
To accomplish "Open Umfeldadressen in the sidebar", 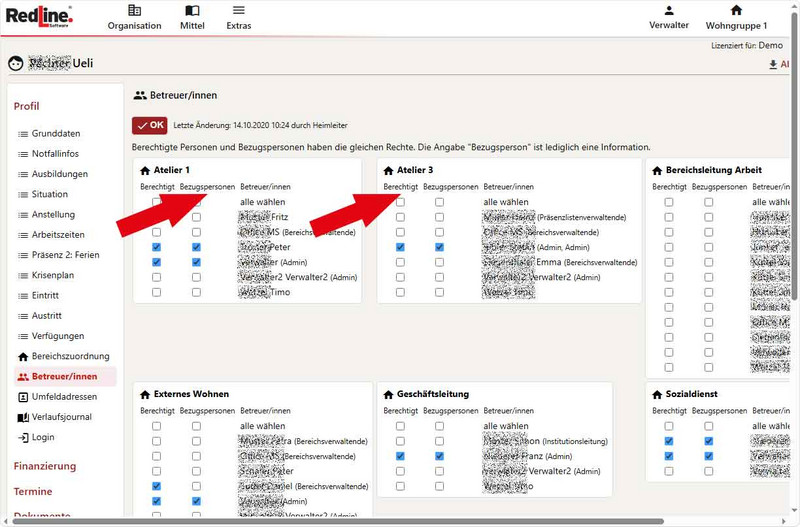I will point(64,397).
